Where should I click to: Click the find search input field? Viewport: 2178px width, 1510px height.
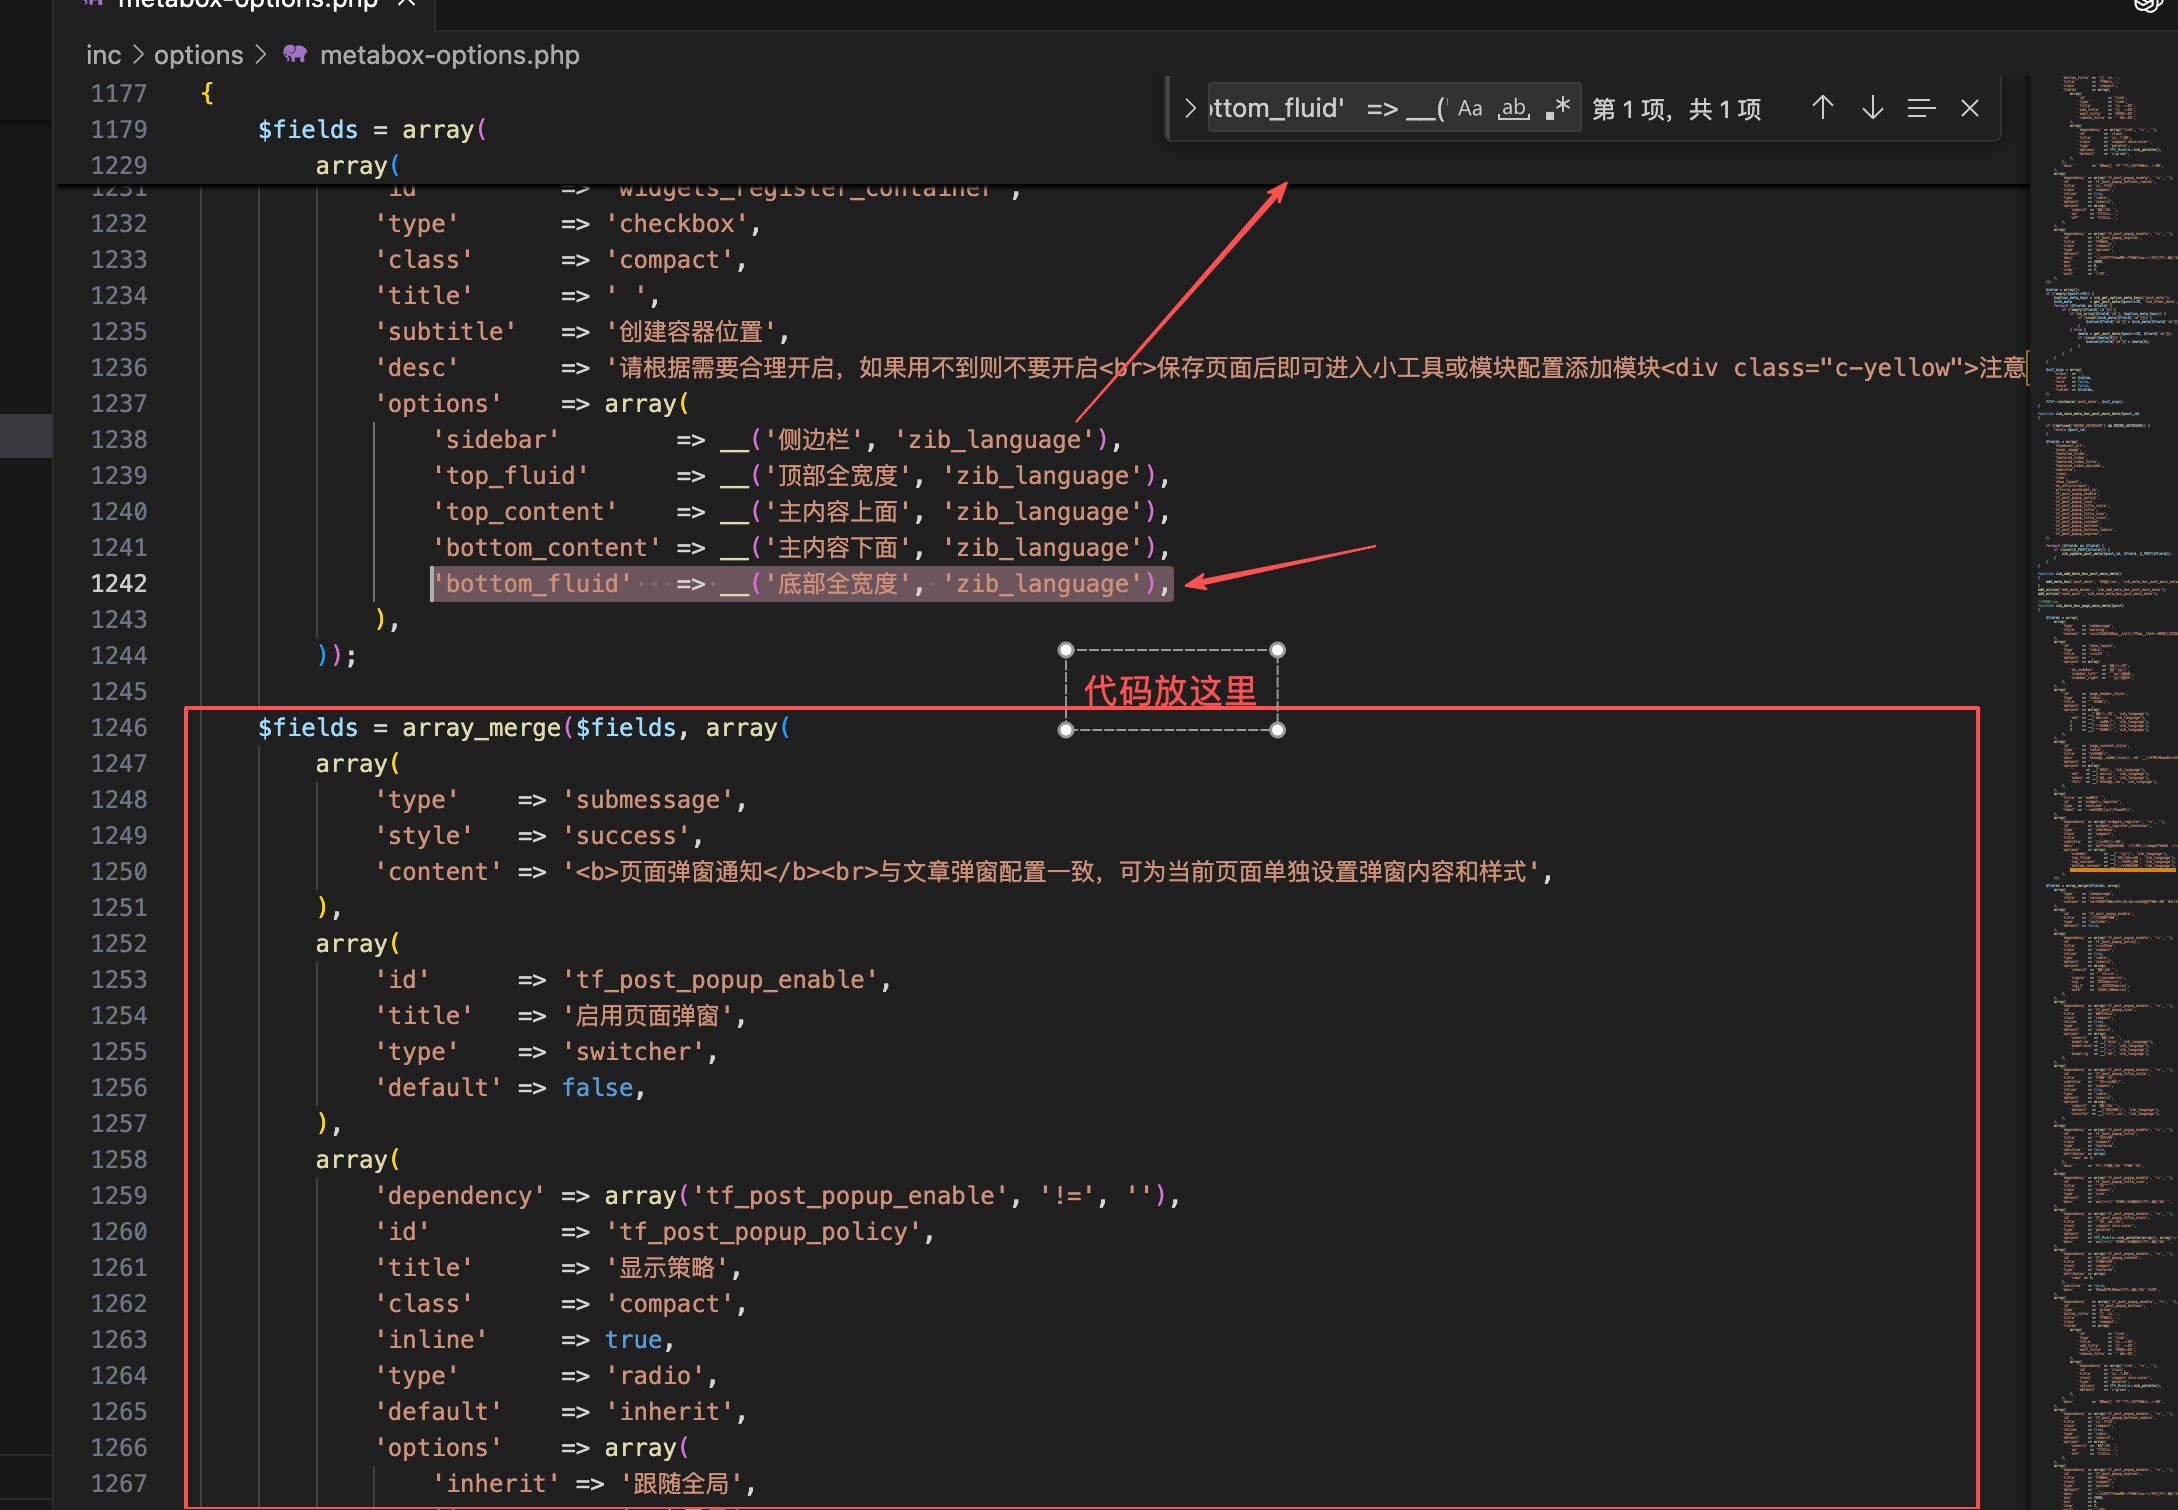point(1328,108)
